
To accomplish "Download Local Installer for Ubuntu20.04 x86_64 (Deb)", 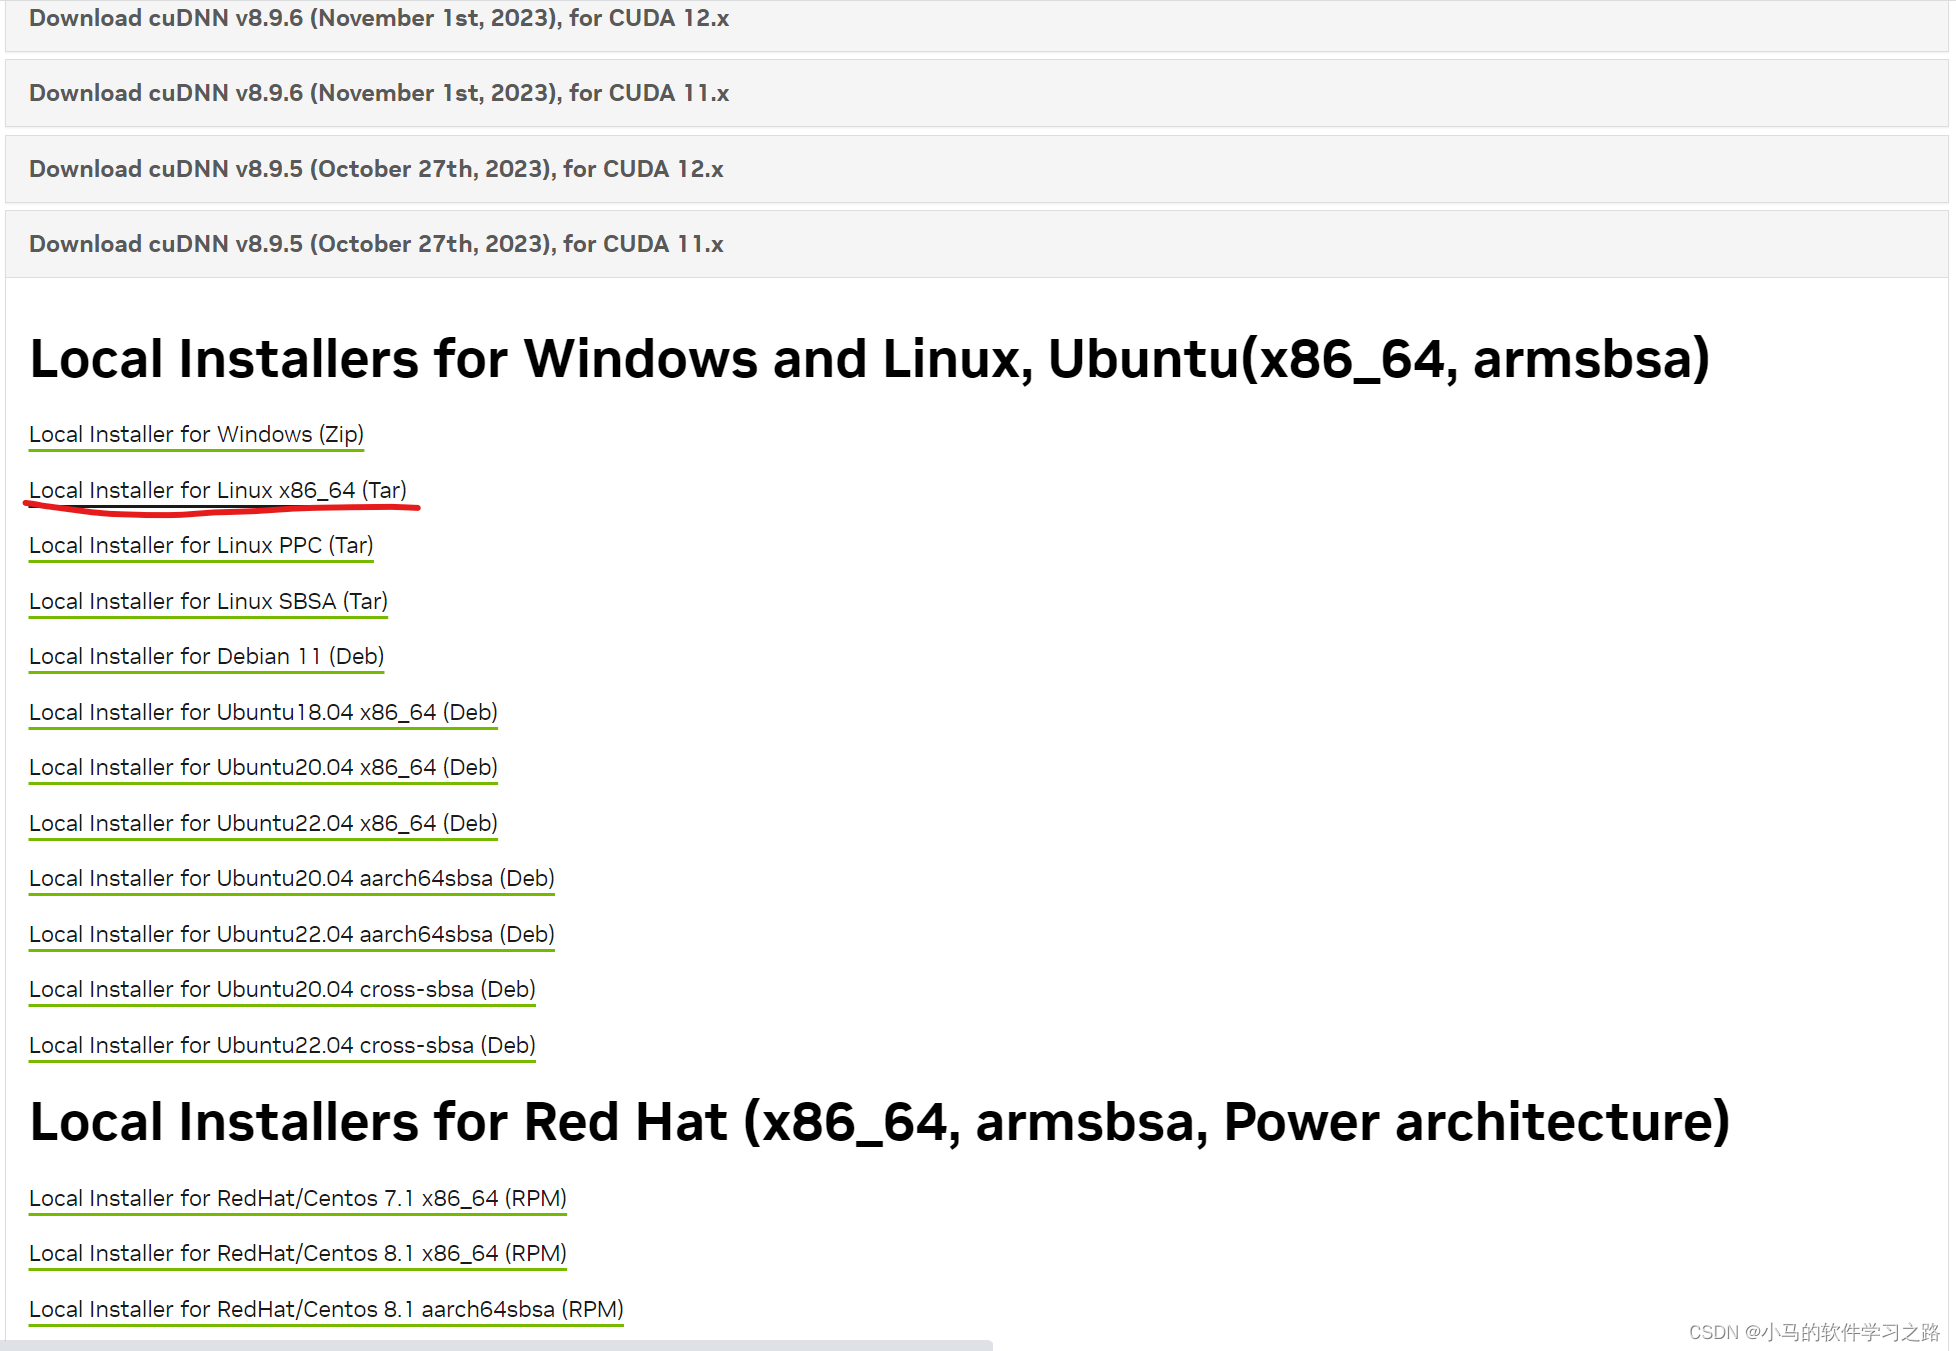I will click(x=262, y=767).
